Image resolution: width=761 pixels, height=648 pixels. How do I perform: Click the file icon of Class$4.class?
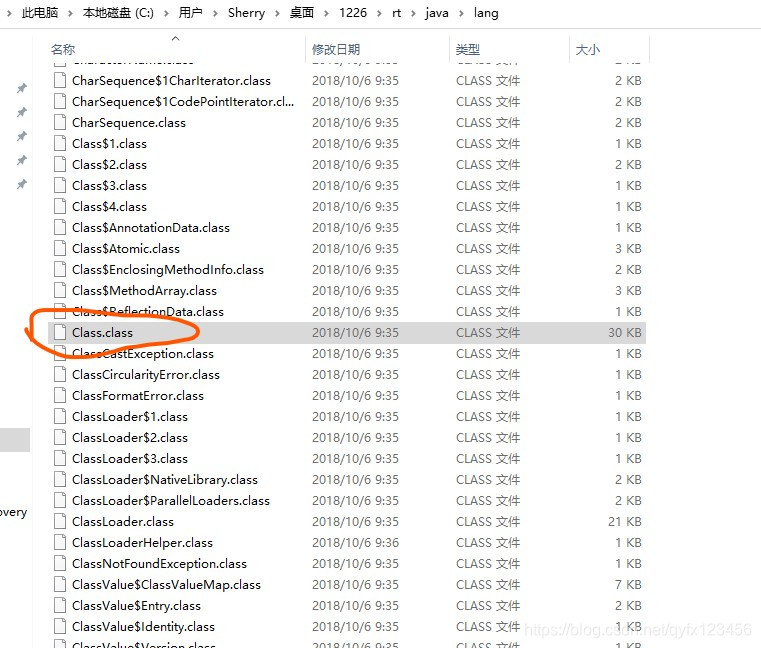(60, 206)
